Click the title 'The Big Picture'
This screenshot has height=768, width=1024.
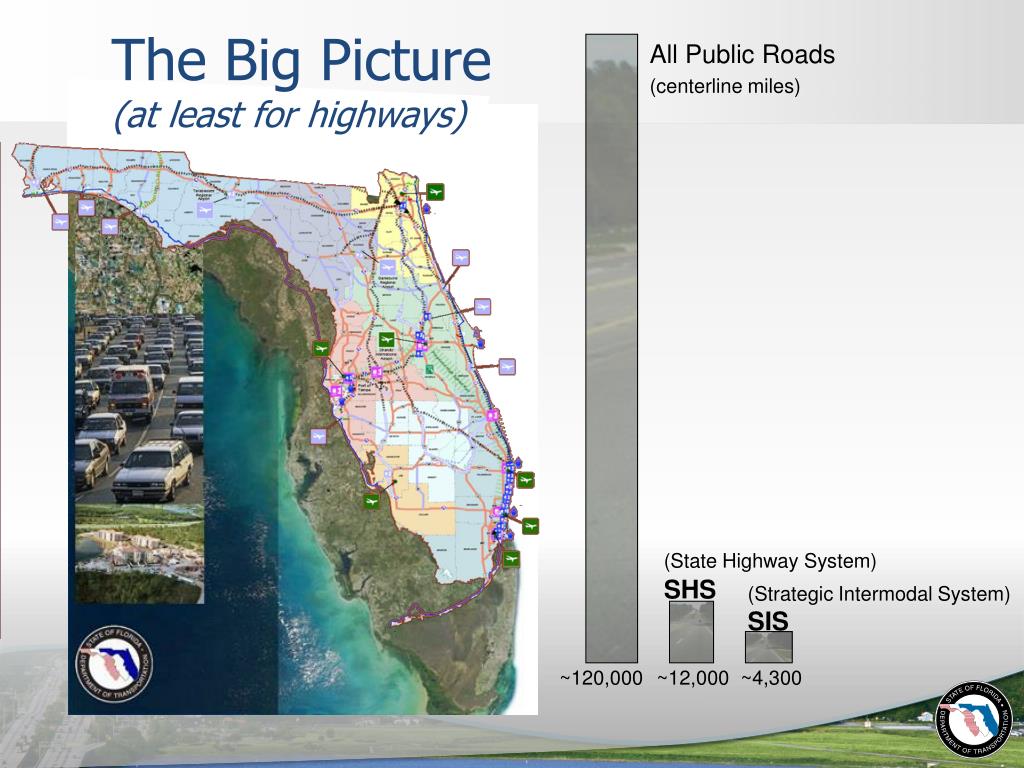[301, 60]
